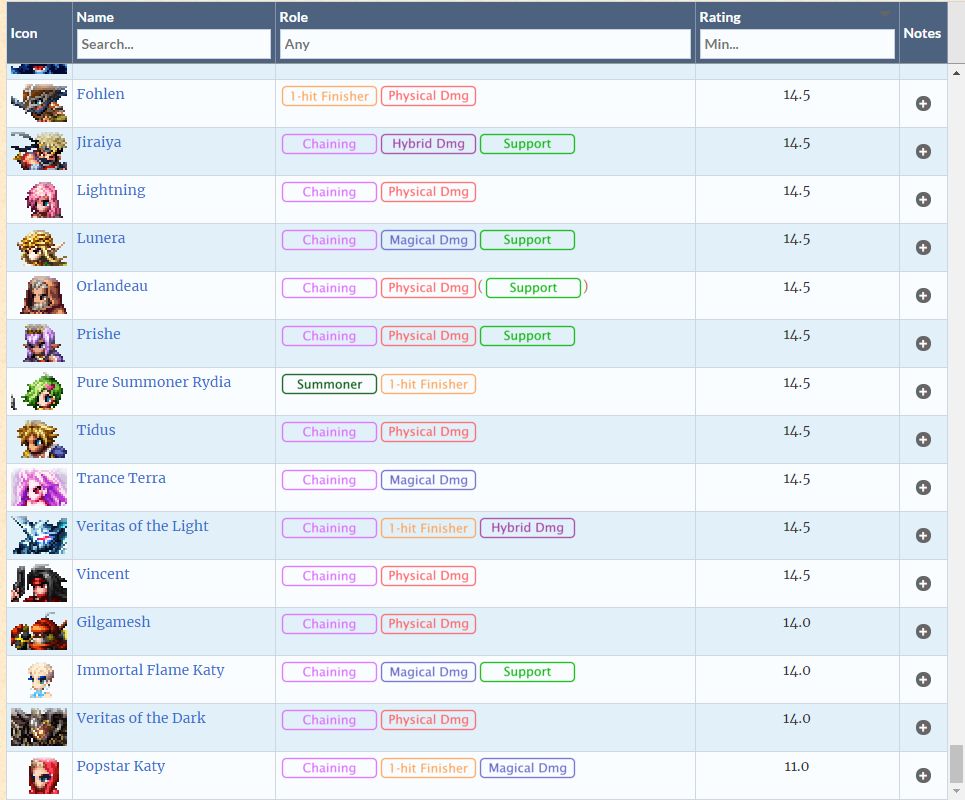
Task: Click Vincent character sprite icon
Action: click(x=39, y=583)
